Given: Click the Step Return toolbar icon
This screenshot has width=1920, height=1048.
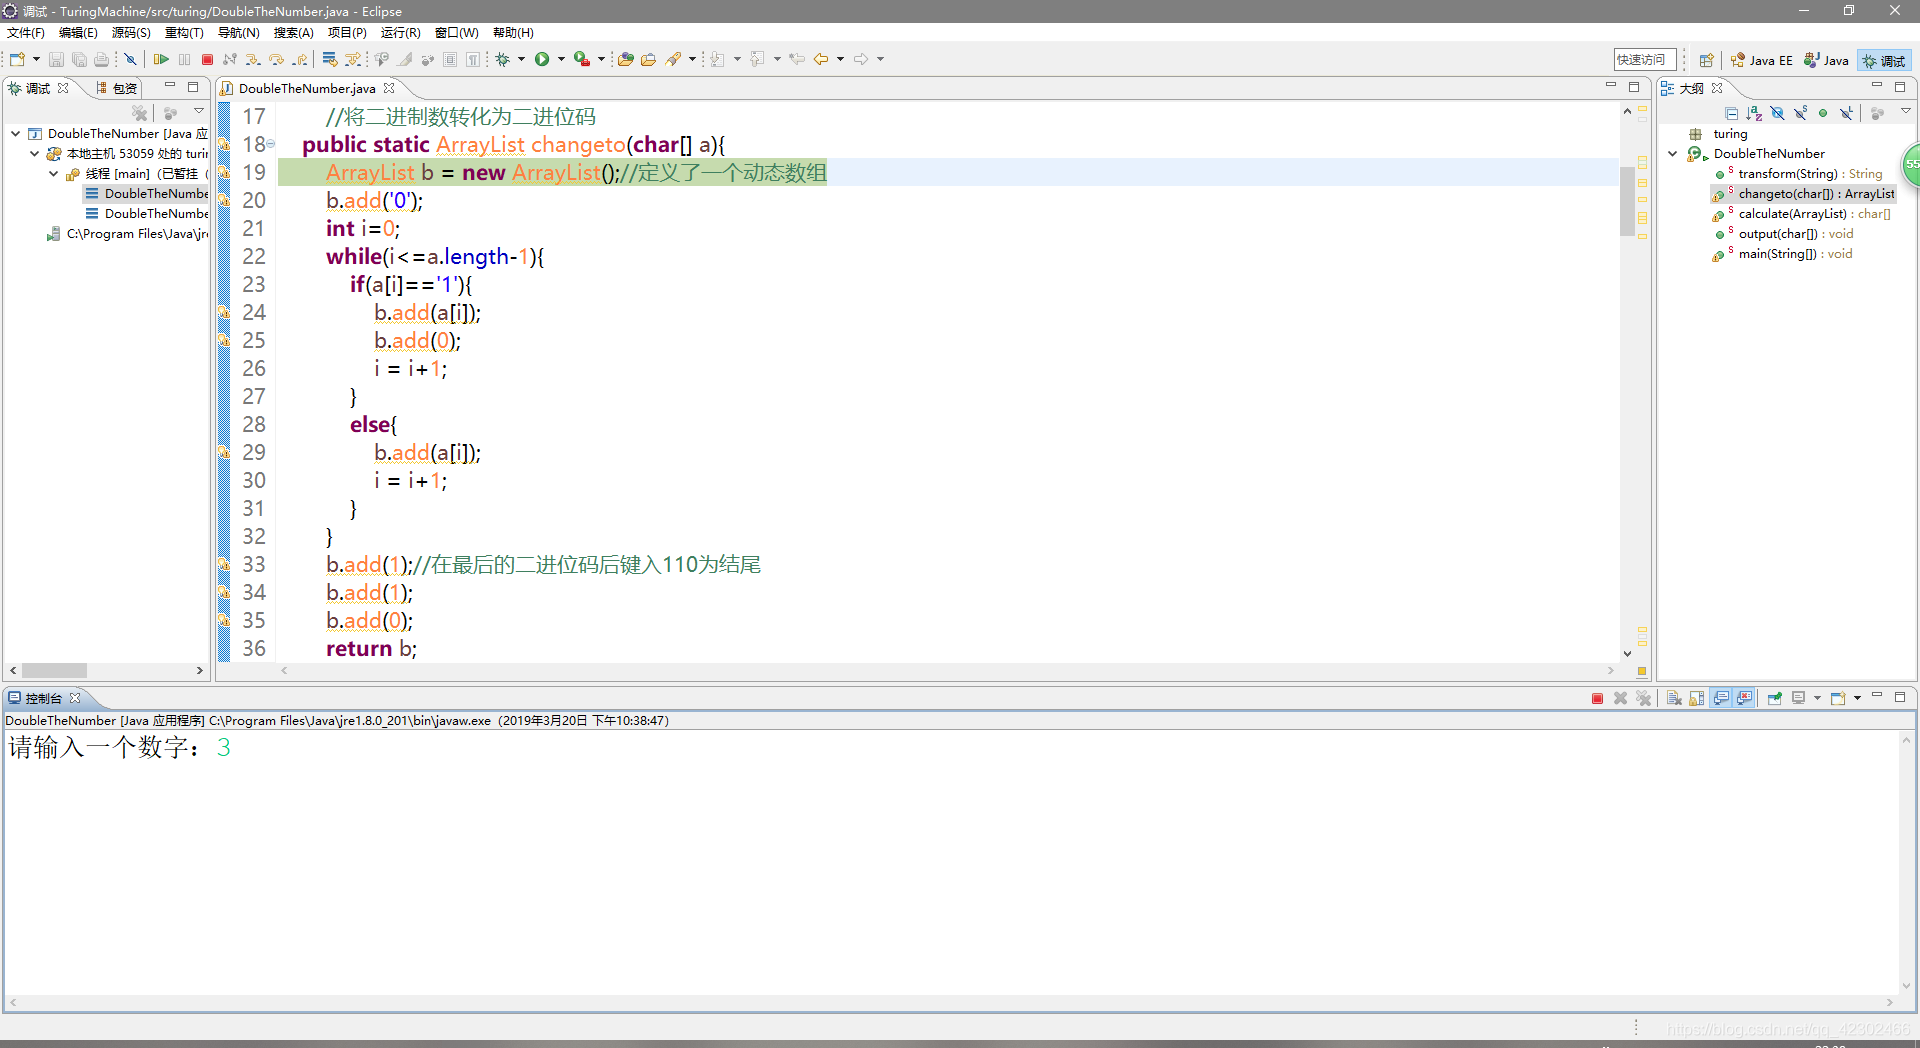Looking at the screenshot, I should [300, 60].
